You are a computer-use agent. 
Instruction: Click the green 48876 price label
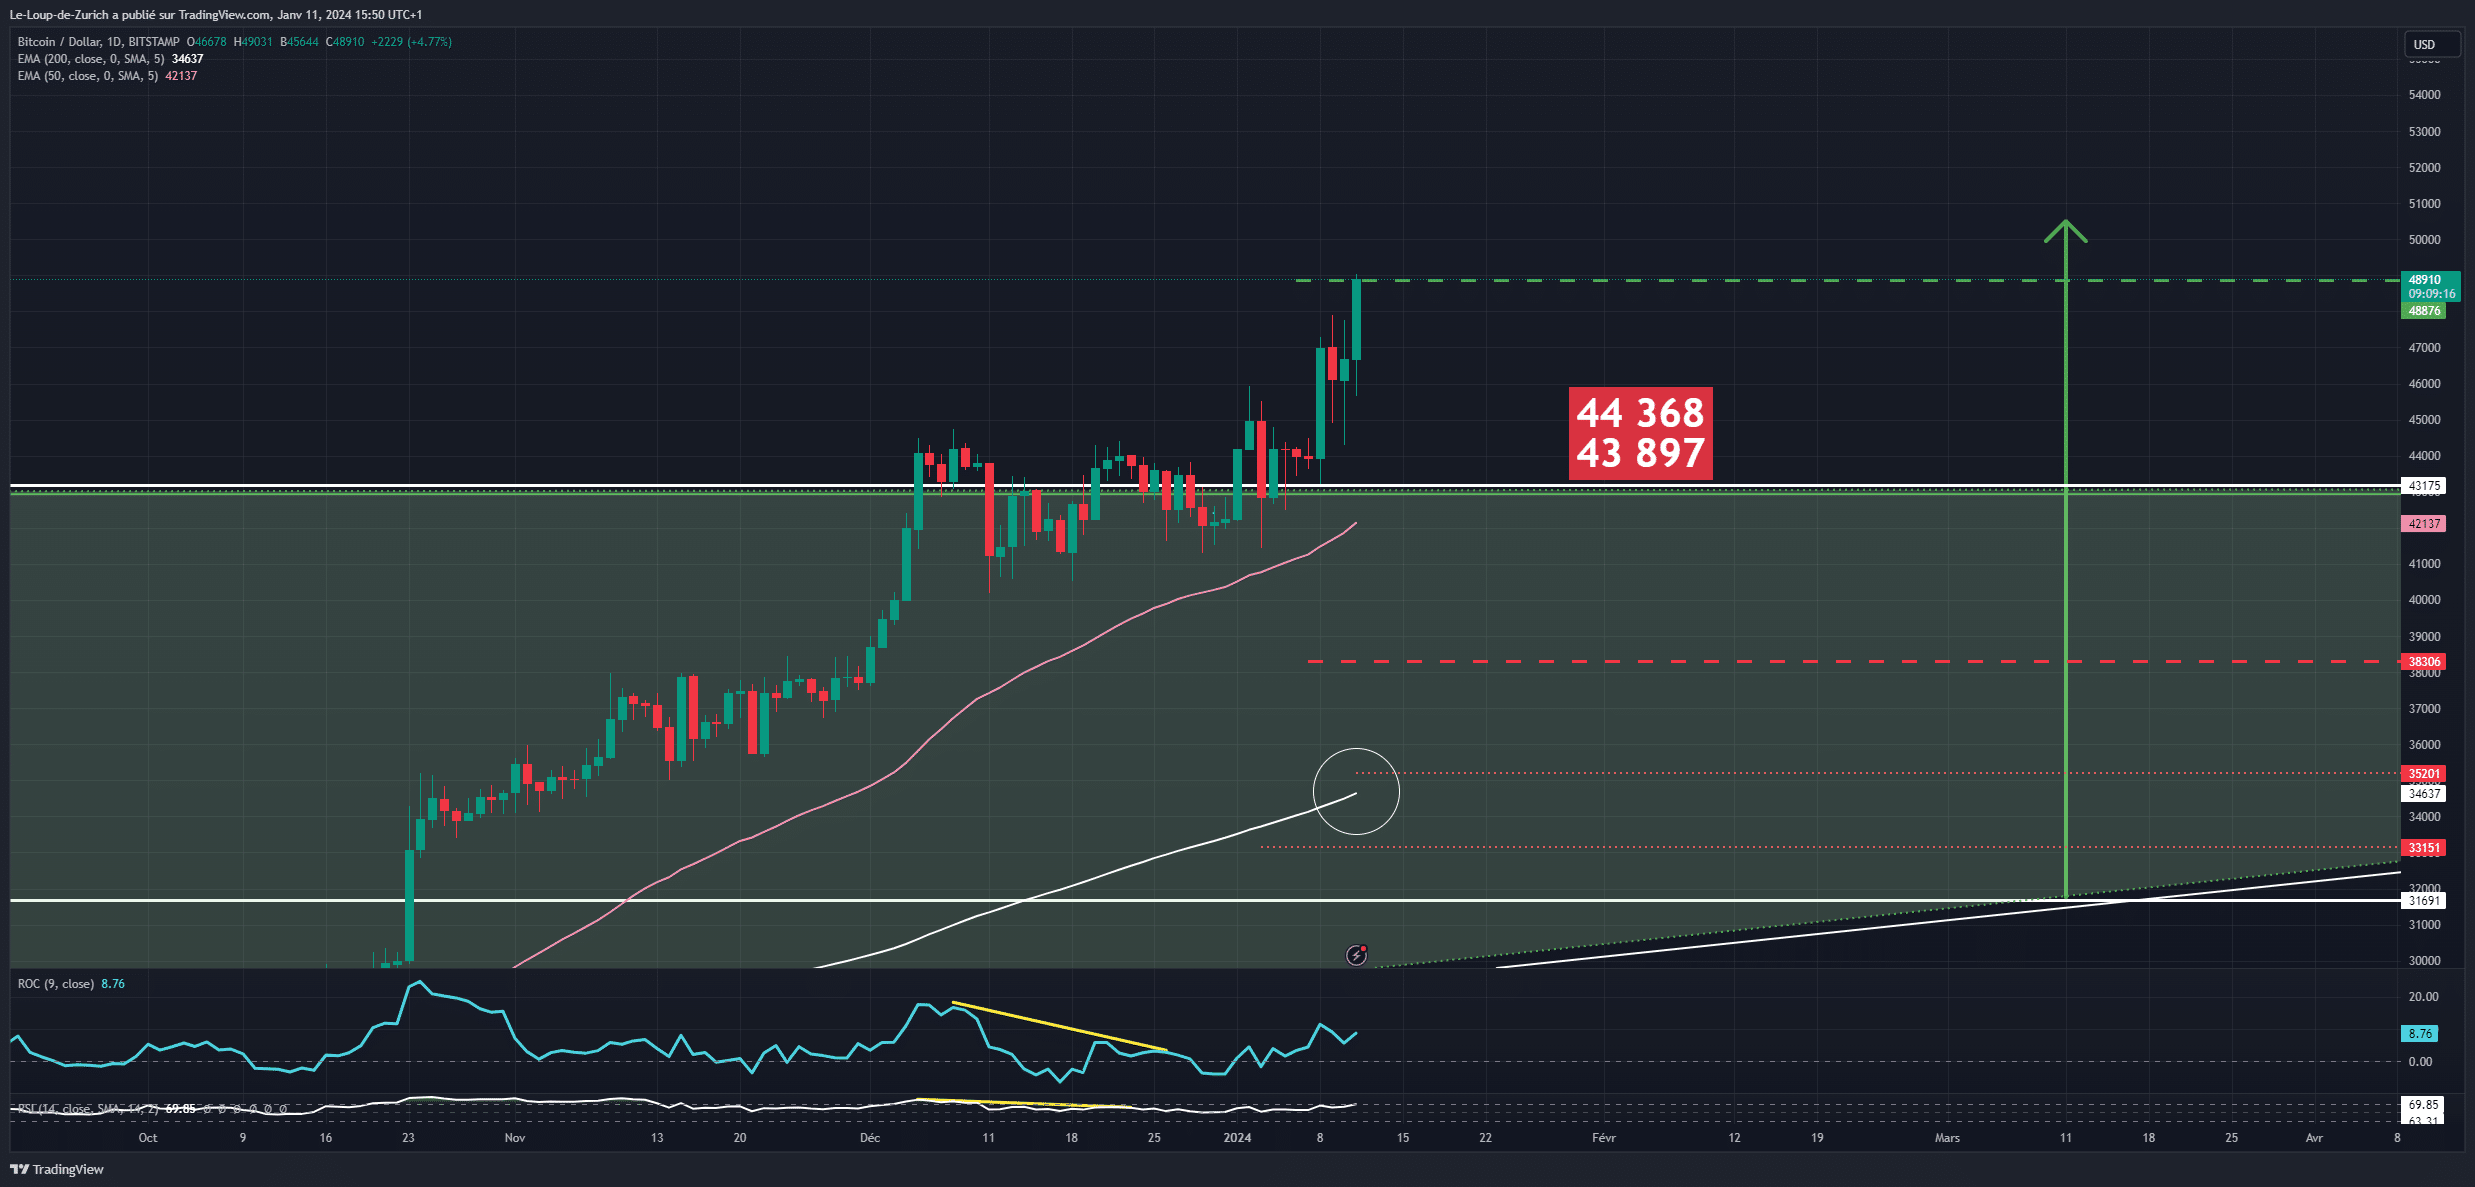click(2423, 311)
